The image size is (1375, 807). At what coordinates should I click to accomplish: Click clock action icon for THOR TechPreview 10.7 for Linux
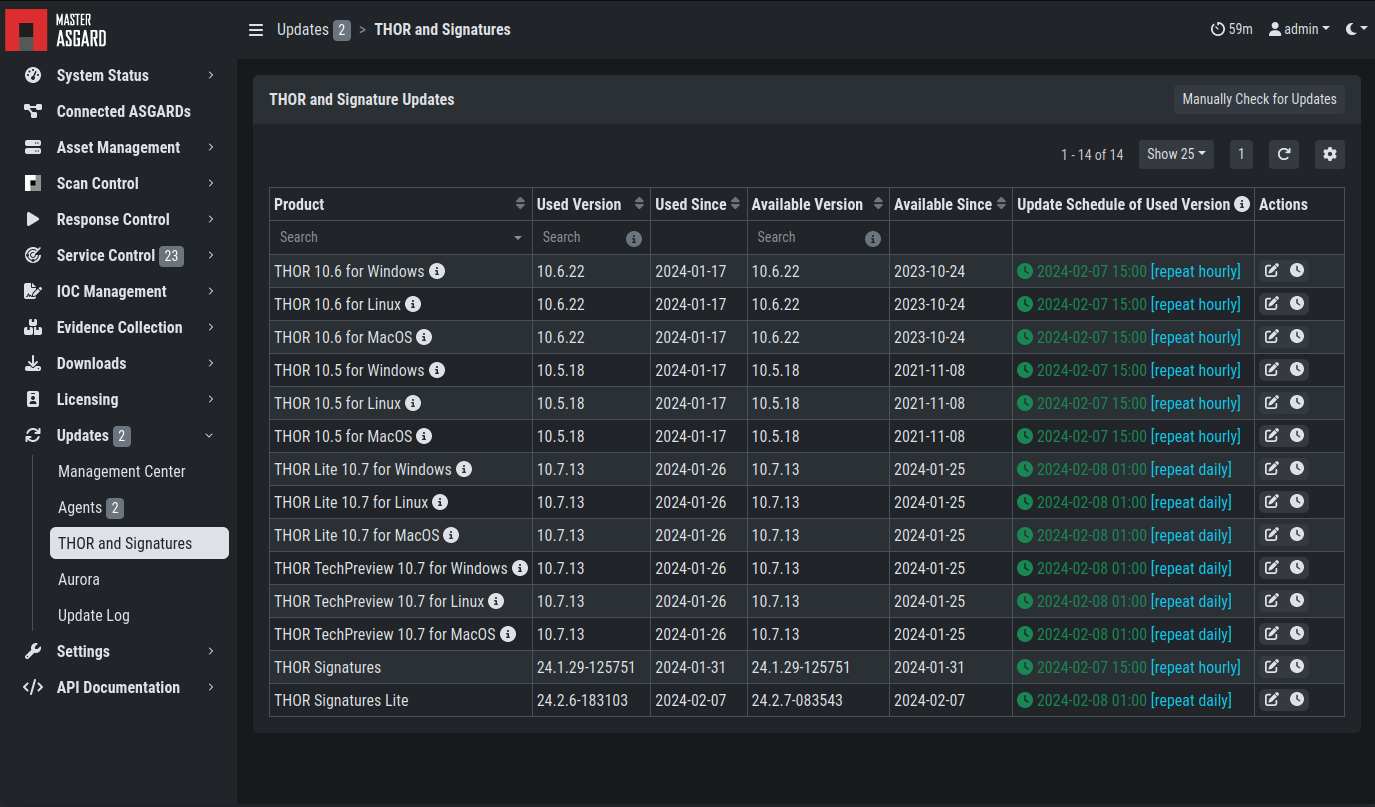point(1297,600)
